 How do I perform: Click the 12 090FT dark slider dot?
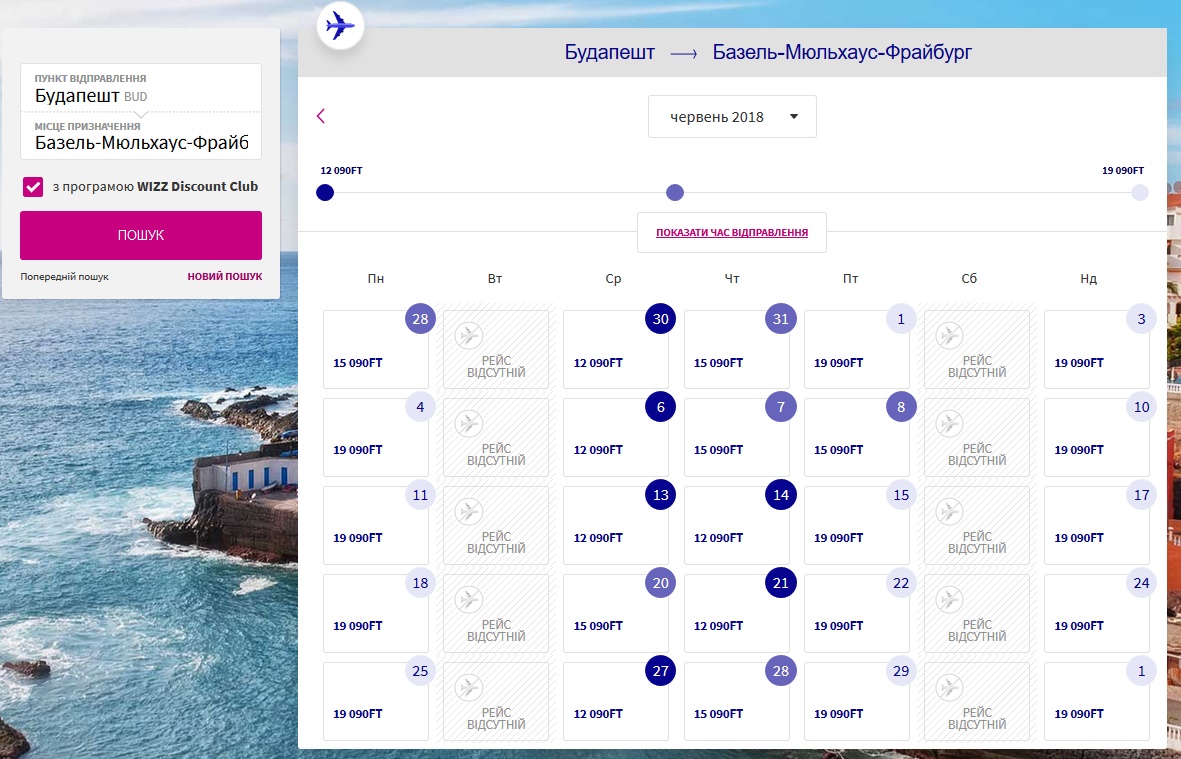point(325,193)
